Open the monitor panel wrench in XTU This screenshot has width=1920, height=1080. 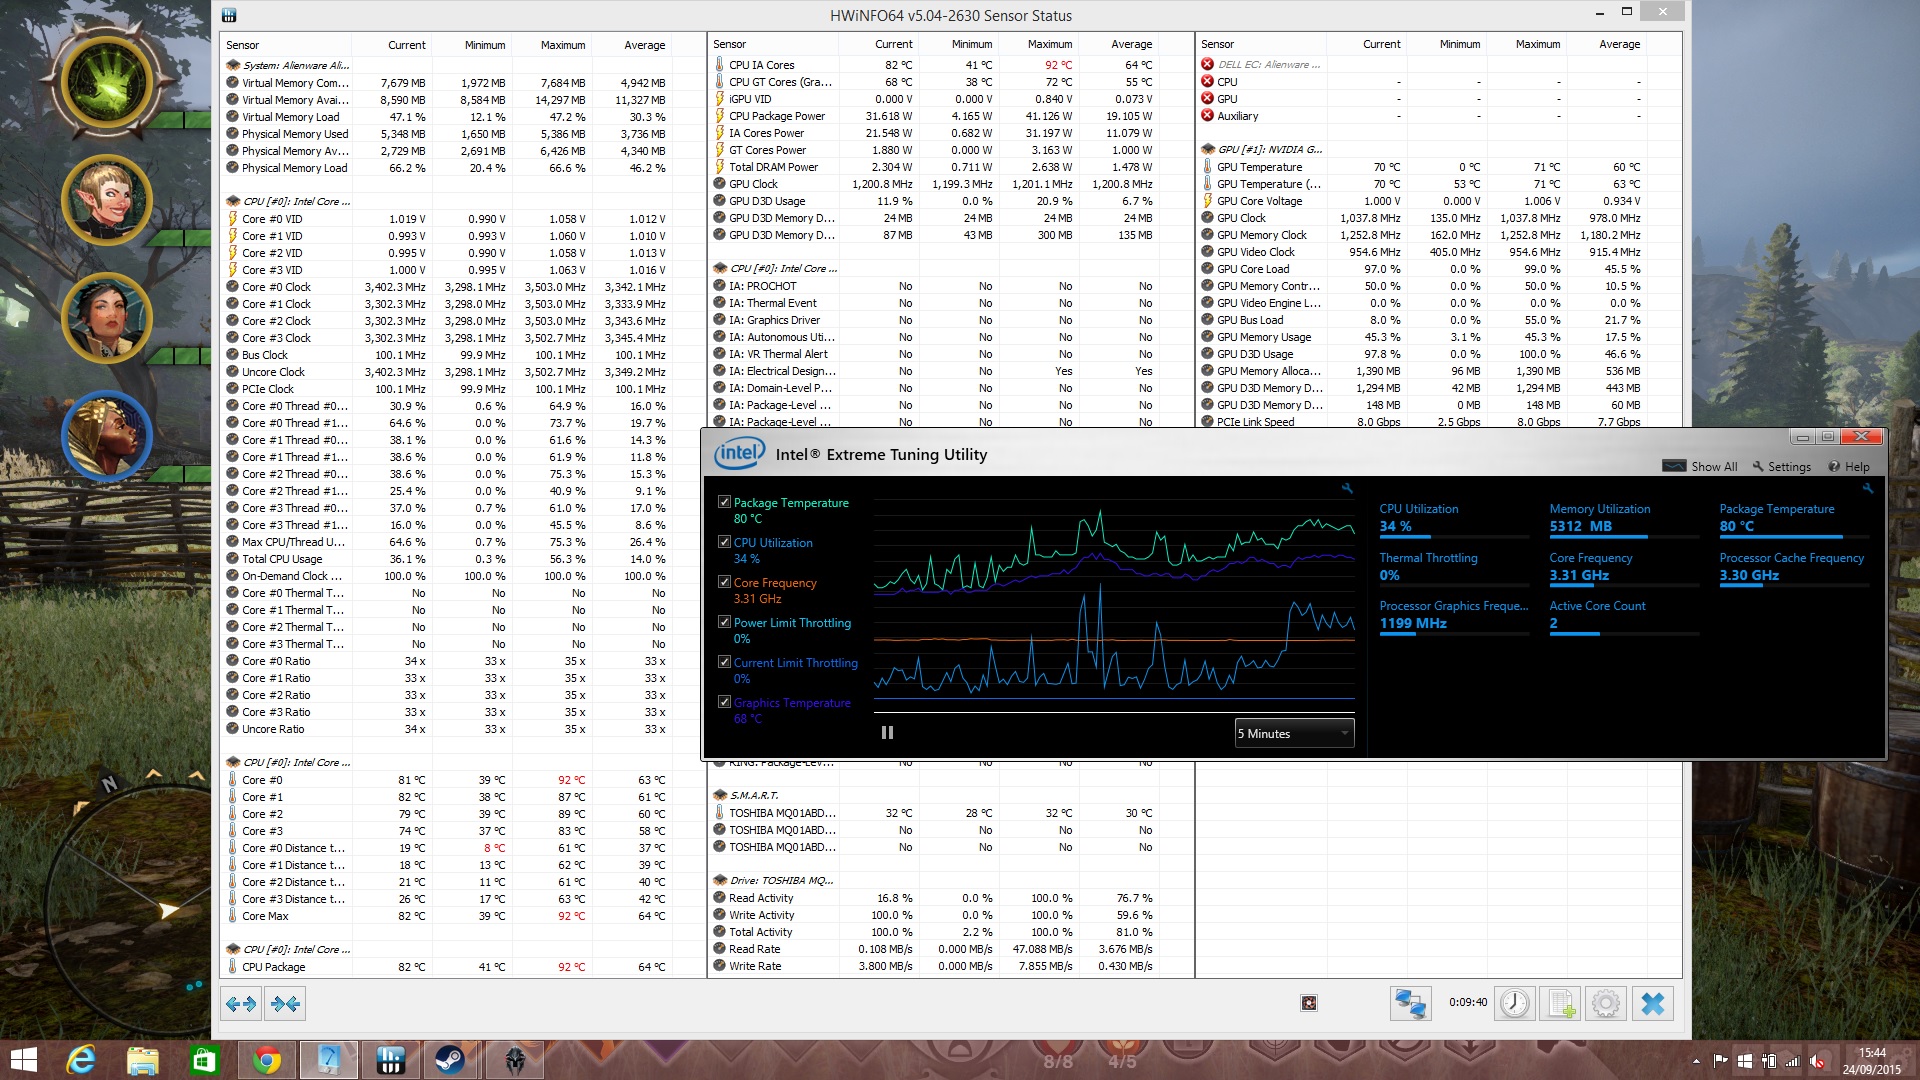point(1867,489)
